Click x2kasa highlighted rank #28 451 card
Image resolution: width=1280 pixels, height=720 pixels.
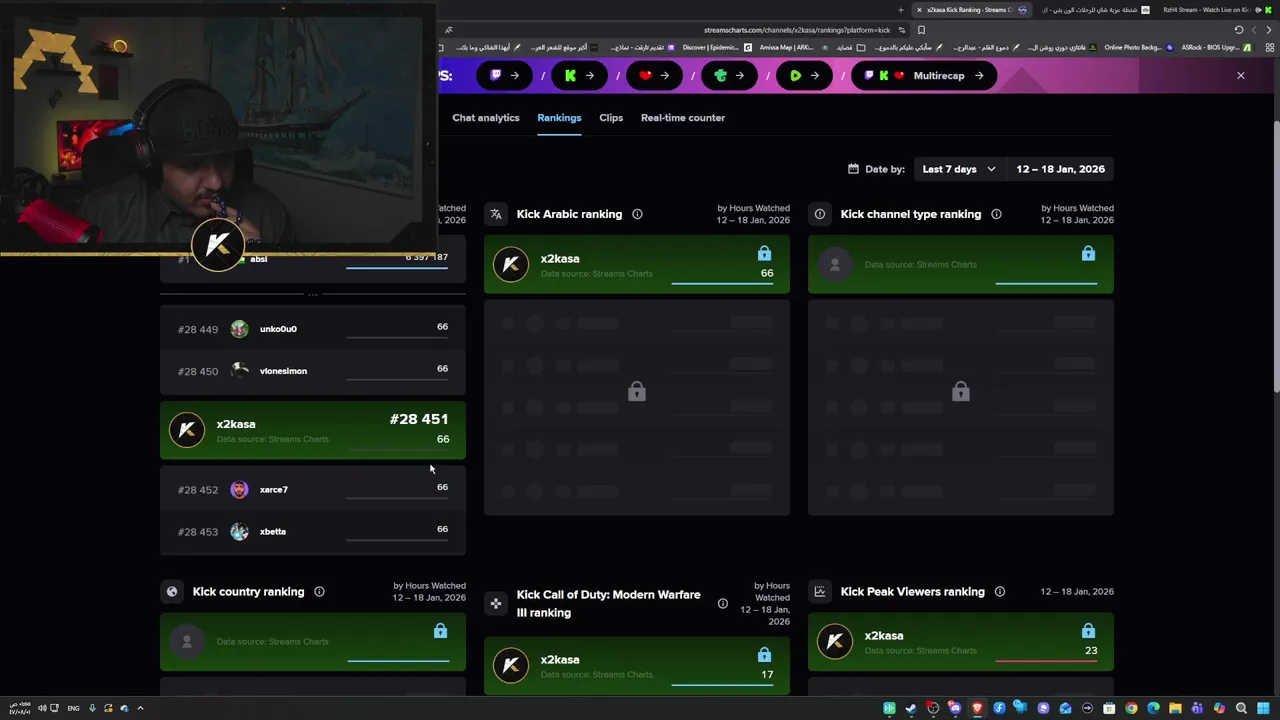pos(313,430)
